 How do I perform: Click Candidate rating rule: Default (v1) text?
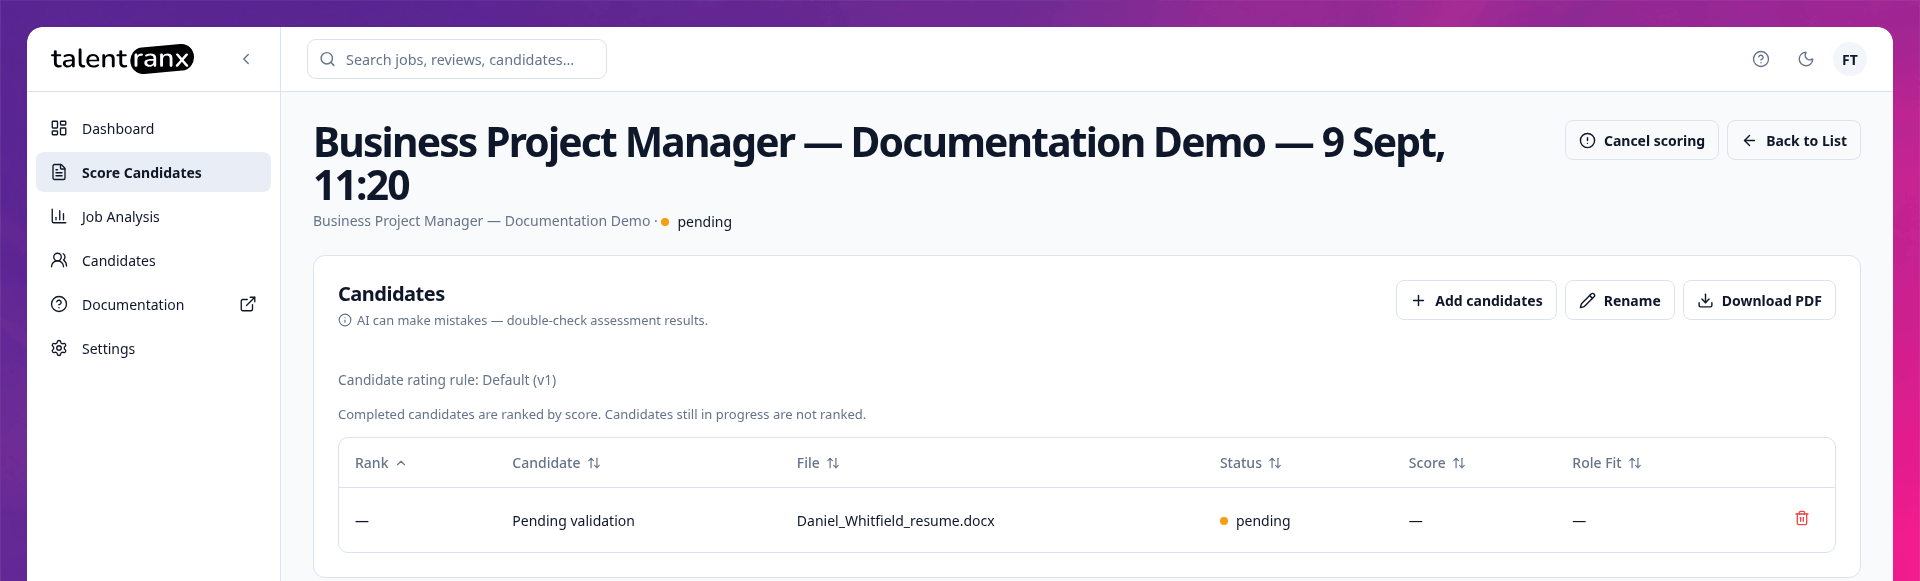tap(447, 380)
